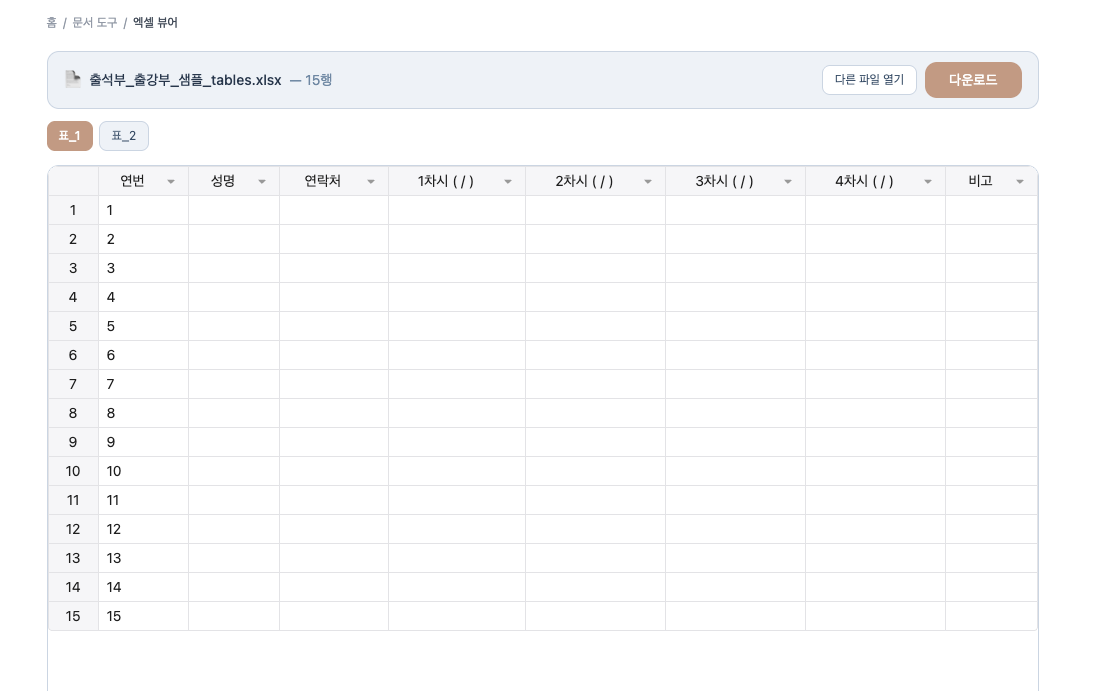Image resolution: width=1107 pixels, height=691 pixels.
Task: Select row header 12
Action: point(73,529)
